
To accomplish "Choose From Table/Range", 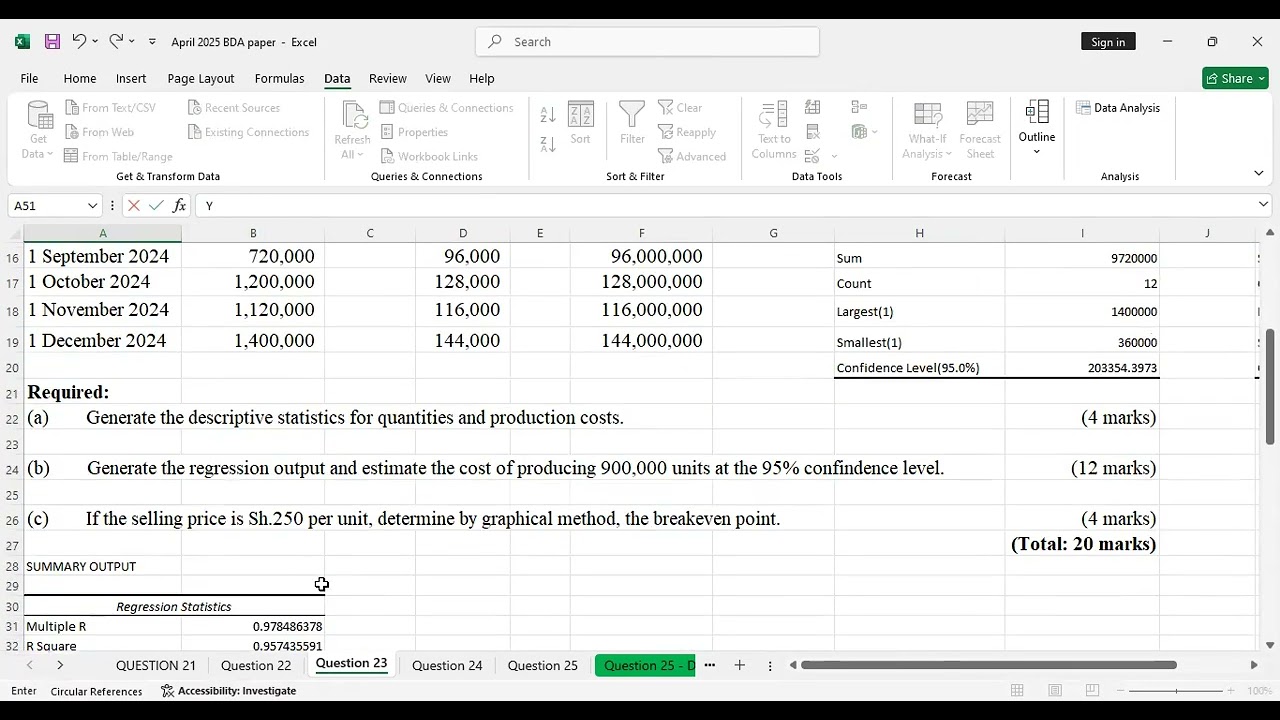I will point(118,156).
